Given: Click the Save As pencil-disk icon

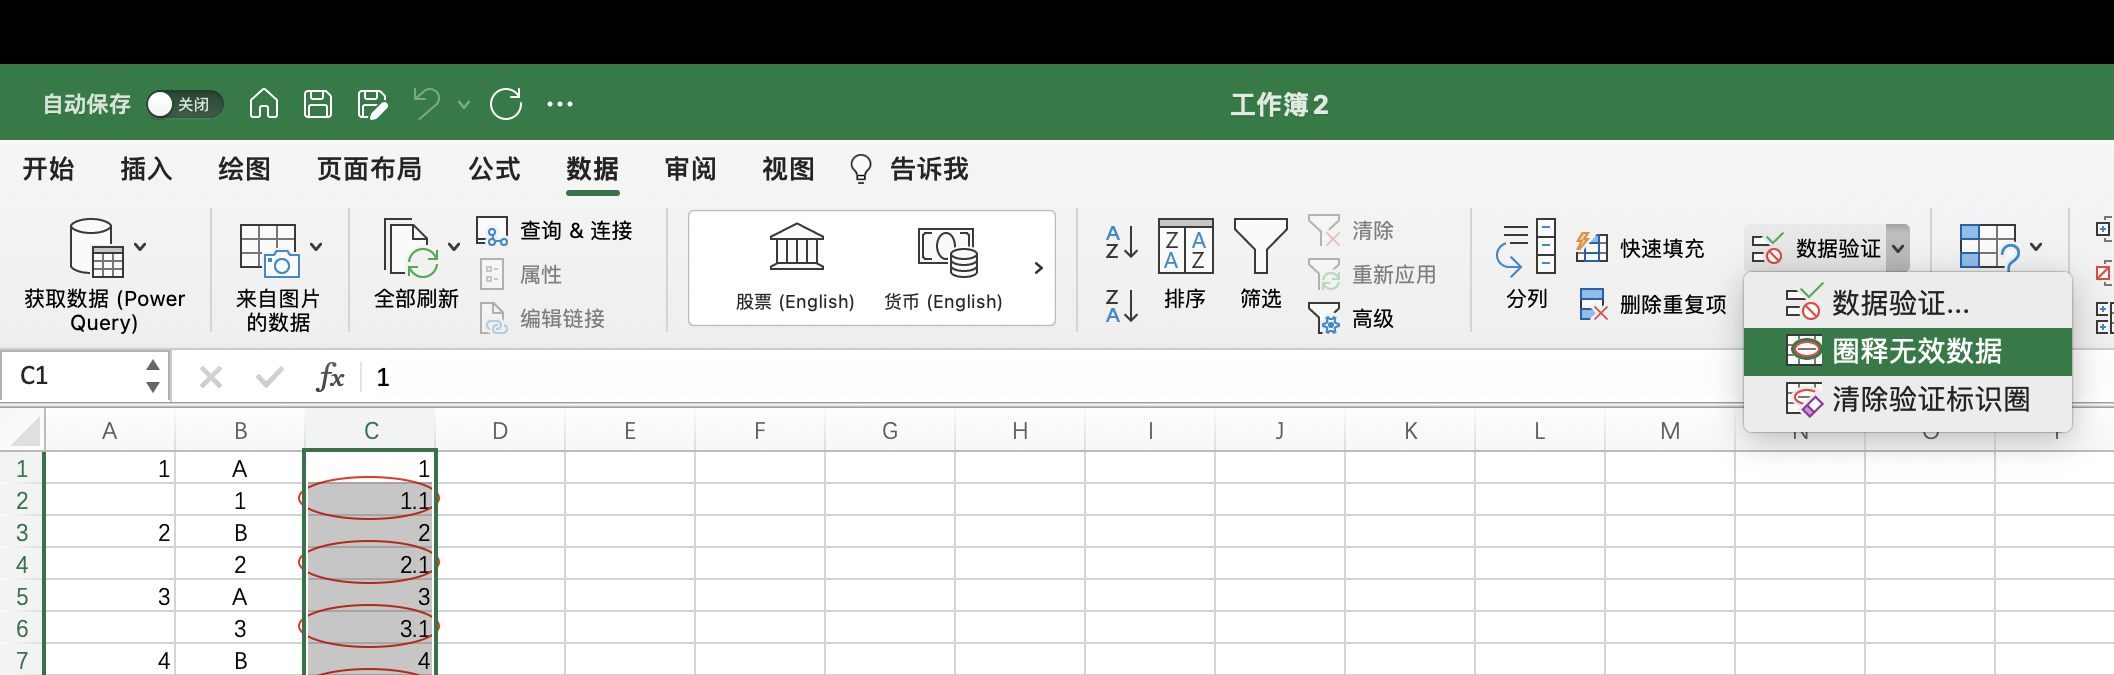Looking at the screenshot, I should click(372, 103).
